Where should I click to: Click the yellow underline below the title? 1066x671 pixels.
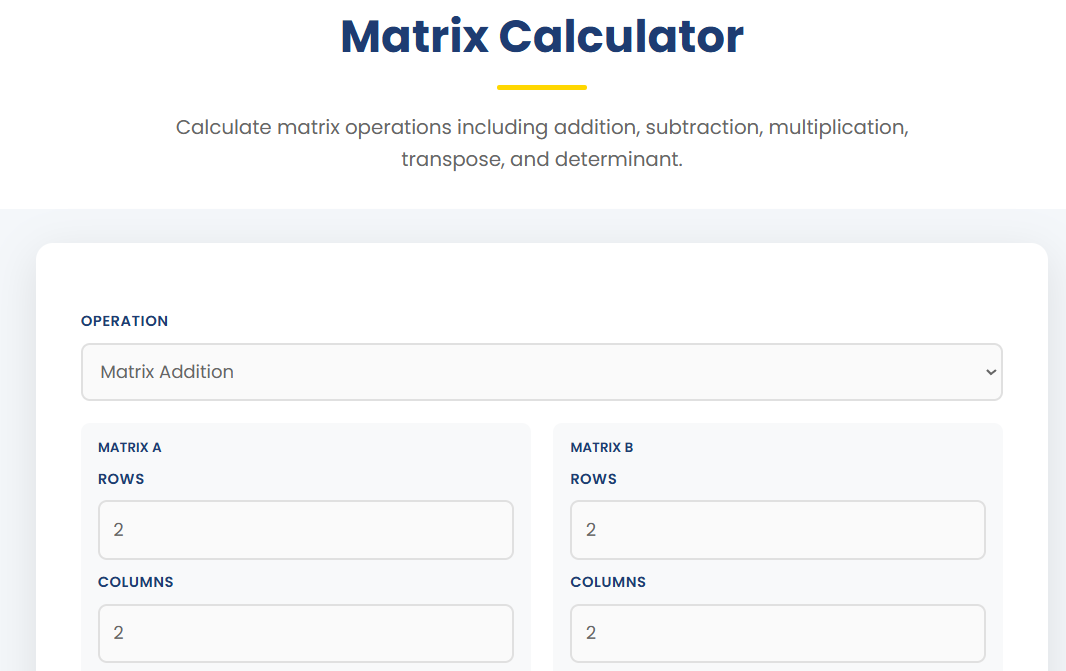point(541,87)
